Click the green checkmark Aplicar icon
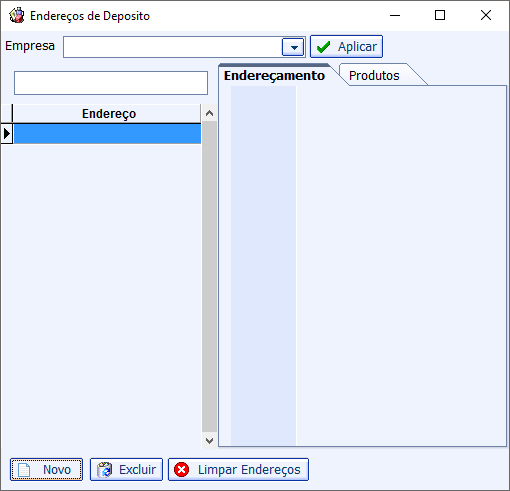510x491 pixels. pyautogui.click(x=323, y=47)
